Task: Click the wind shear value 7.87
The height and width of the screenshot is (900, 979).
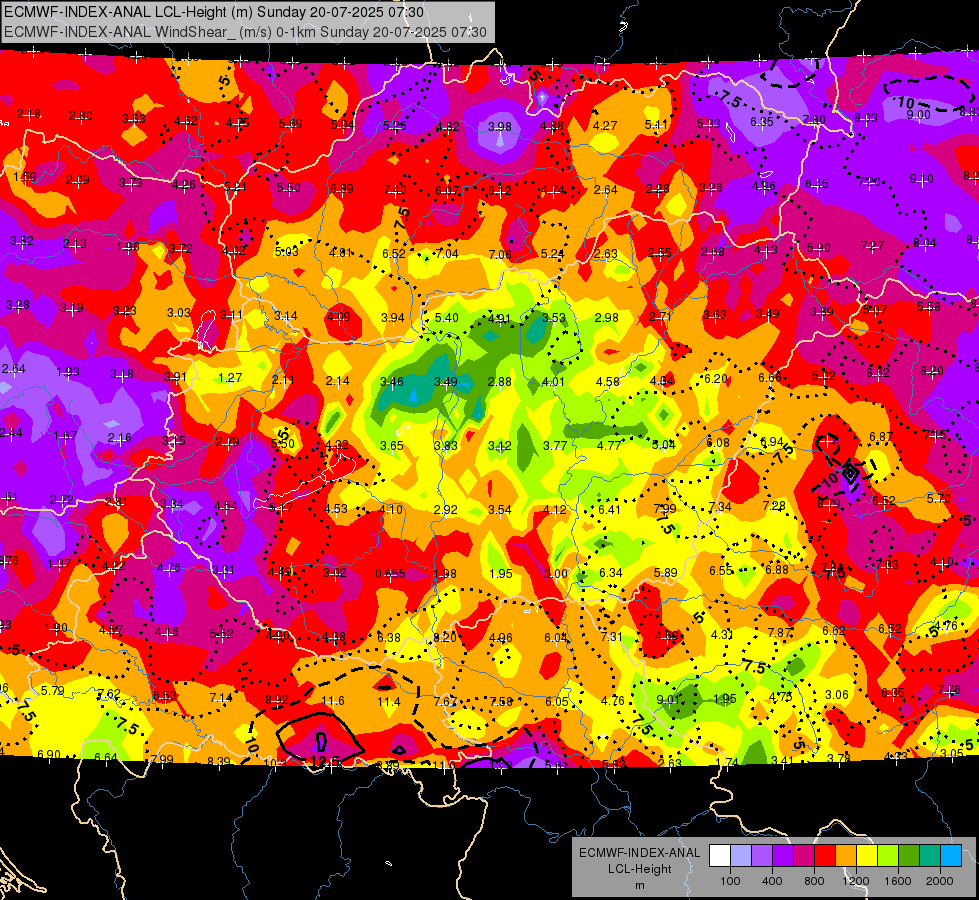Action: click(780, 633)
